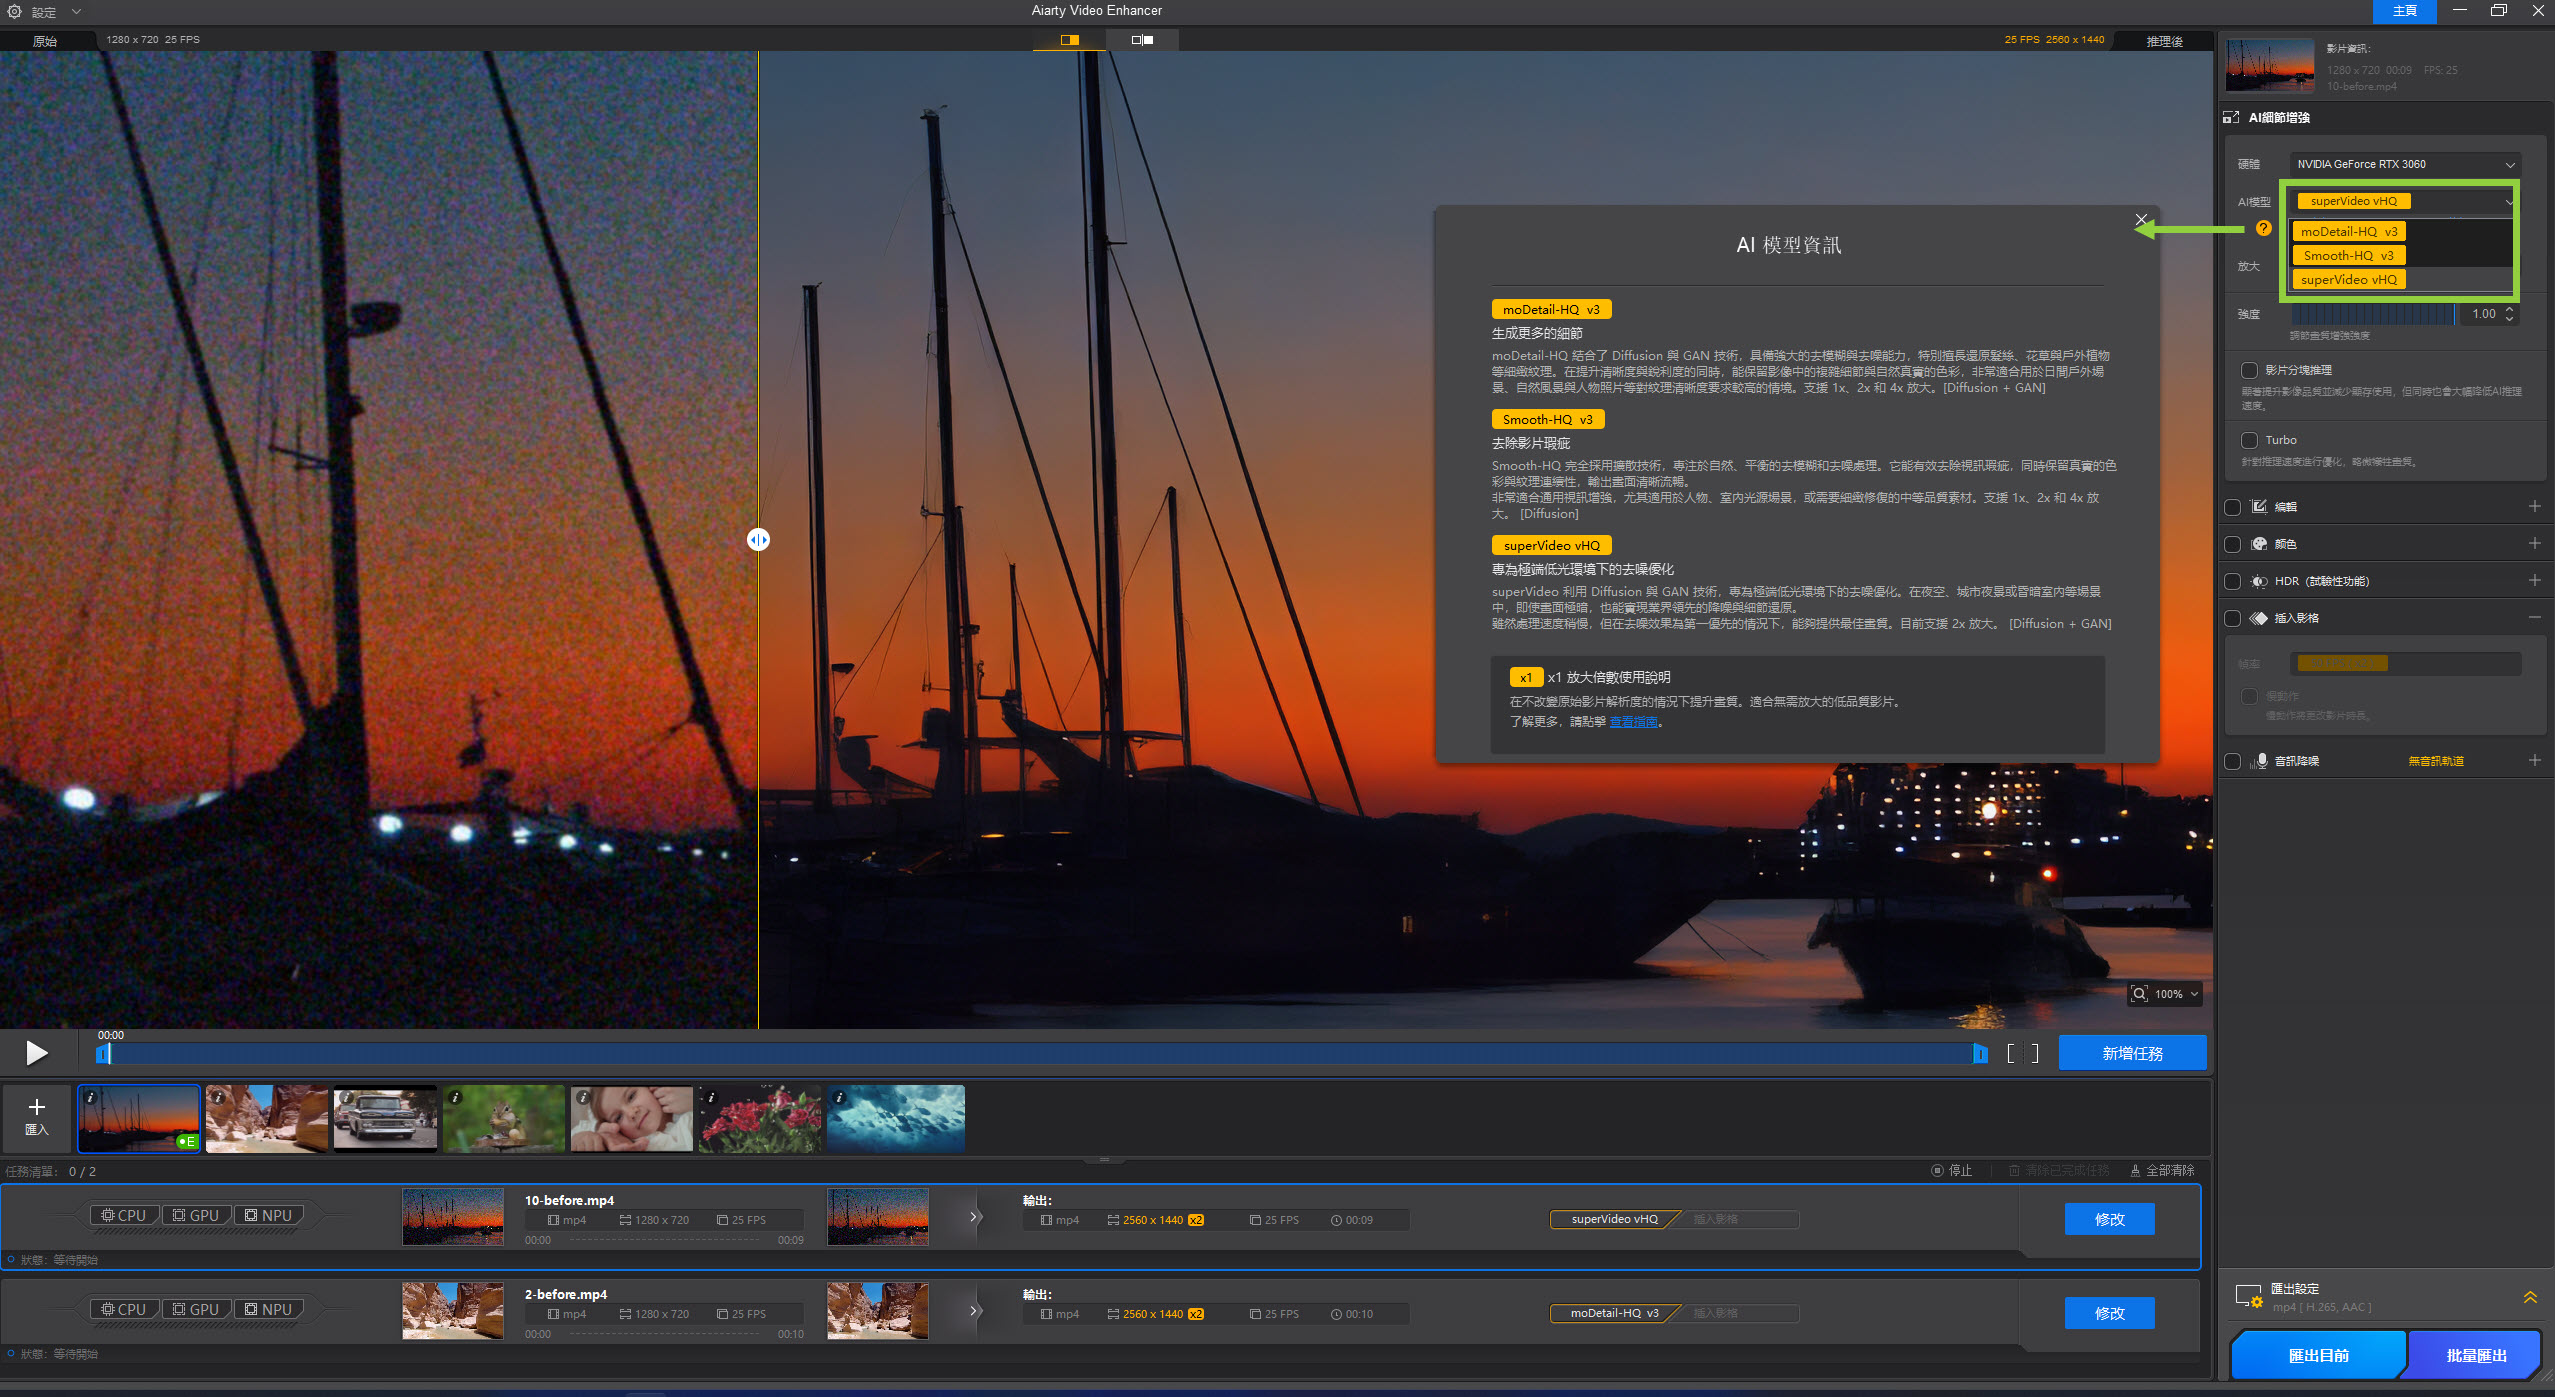Enable the Turbo checkbox

click(x=2250, y=440)
